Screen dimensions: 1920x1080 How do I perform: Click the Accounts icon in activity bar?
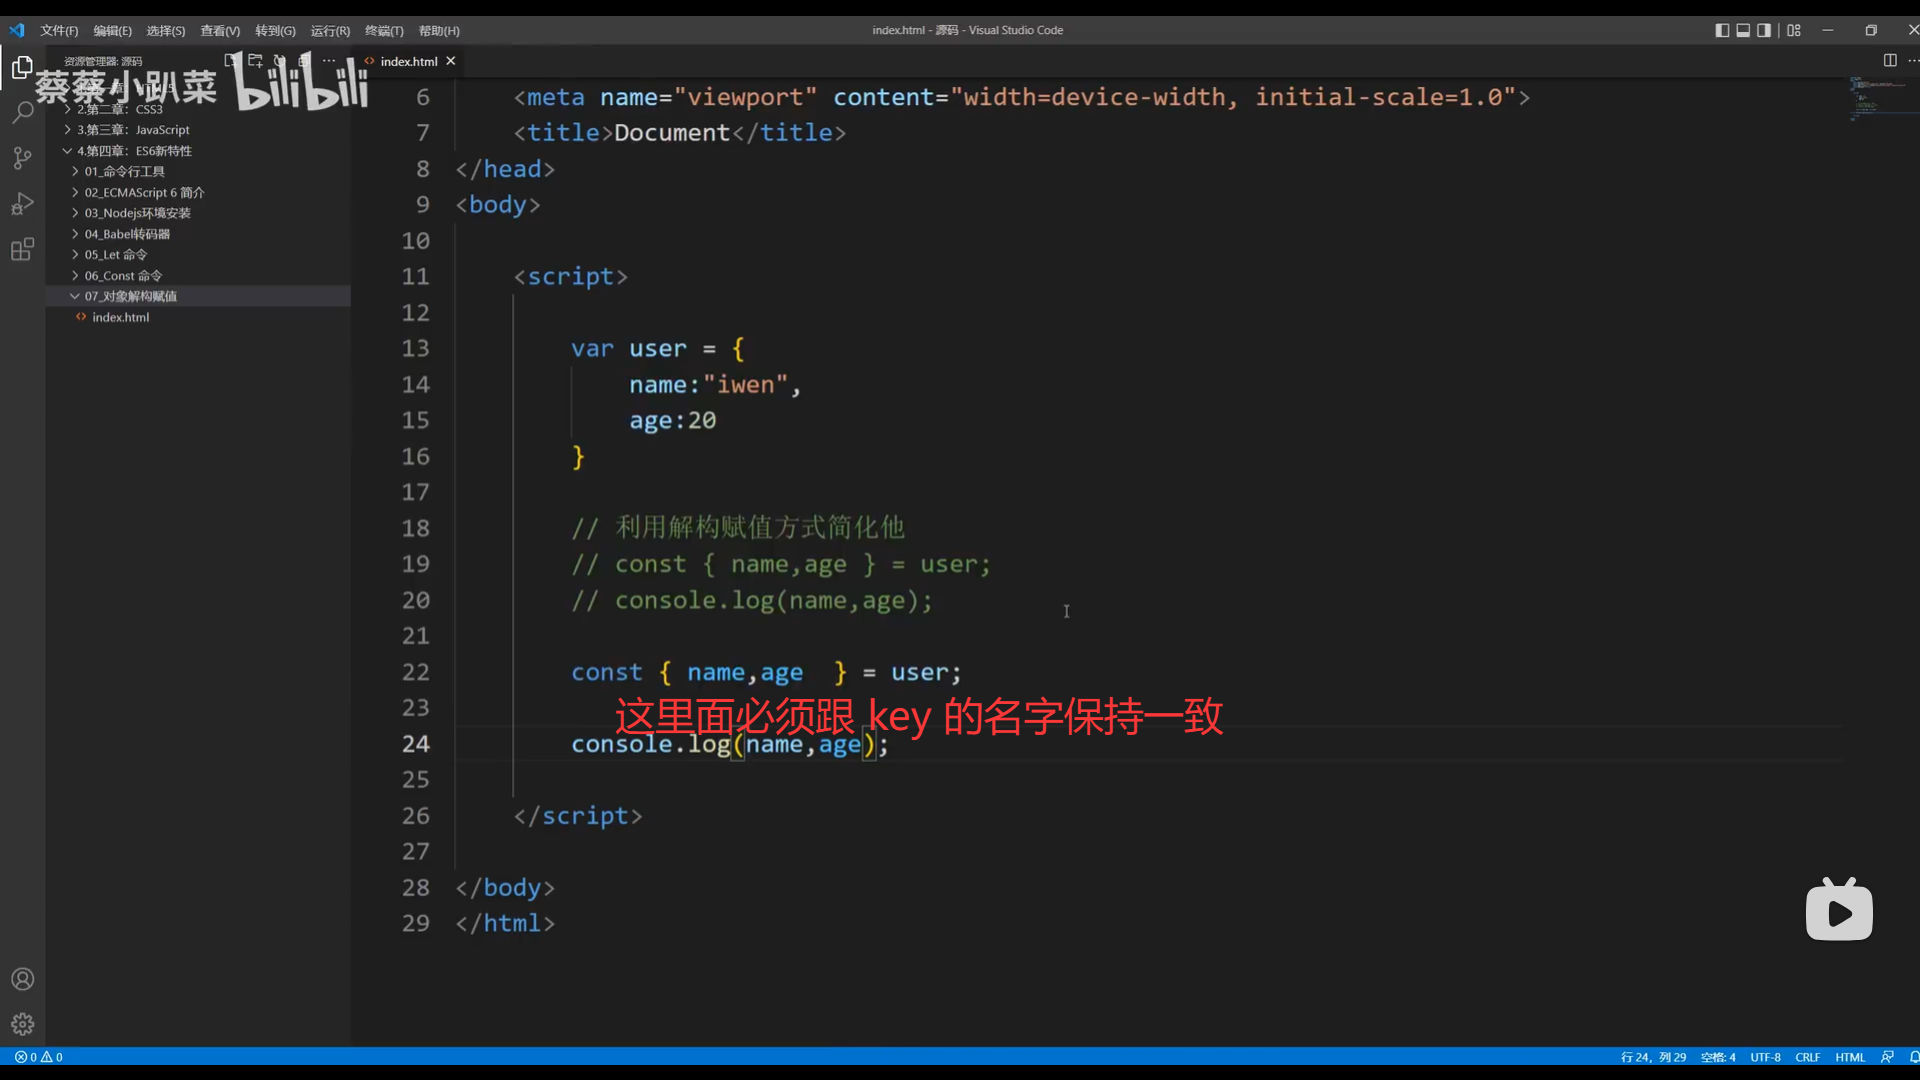point(22,979)
